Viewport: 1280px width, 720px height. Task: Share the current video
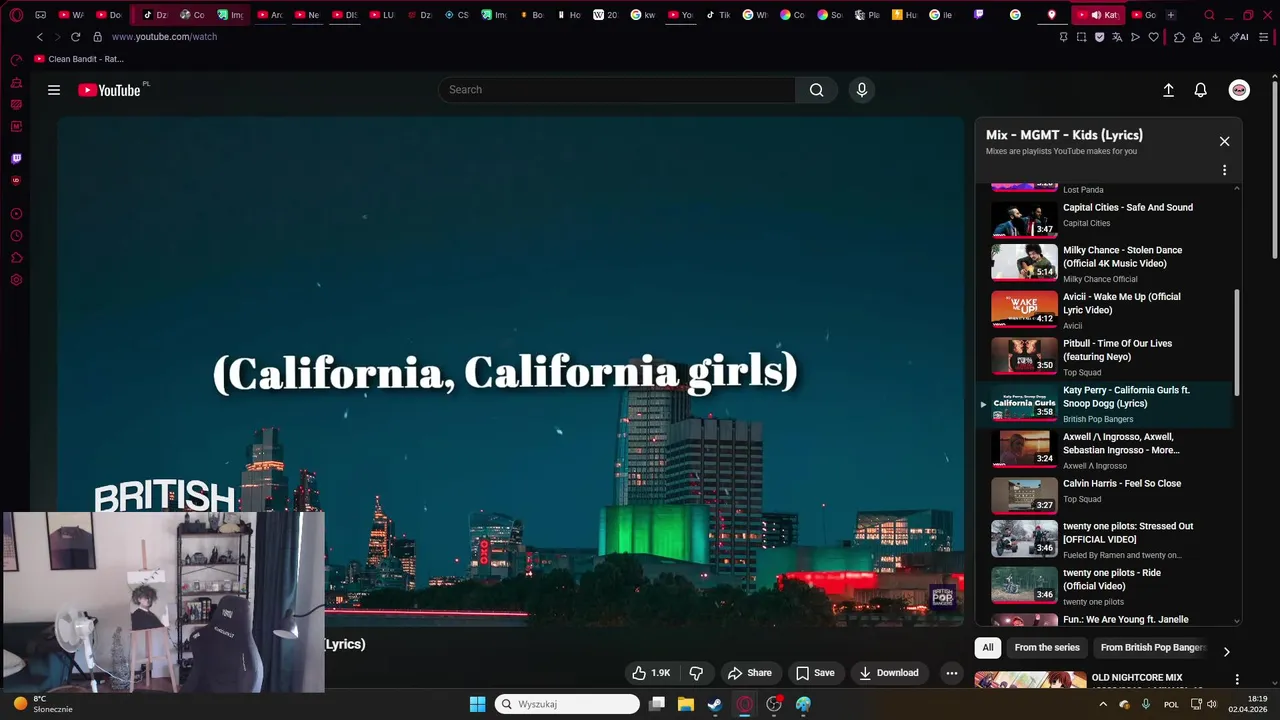point(749,673)
